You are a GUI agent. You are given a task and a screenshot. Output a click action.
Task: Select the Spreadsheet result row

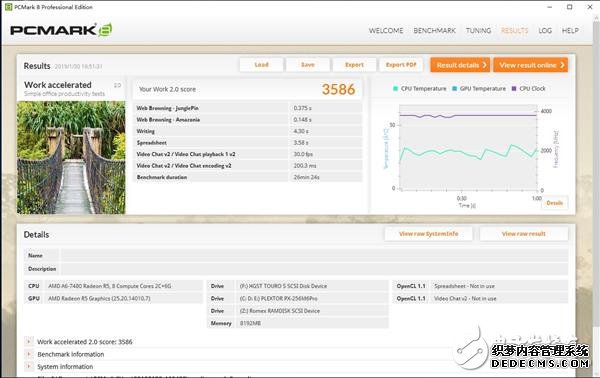248,143
